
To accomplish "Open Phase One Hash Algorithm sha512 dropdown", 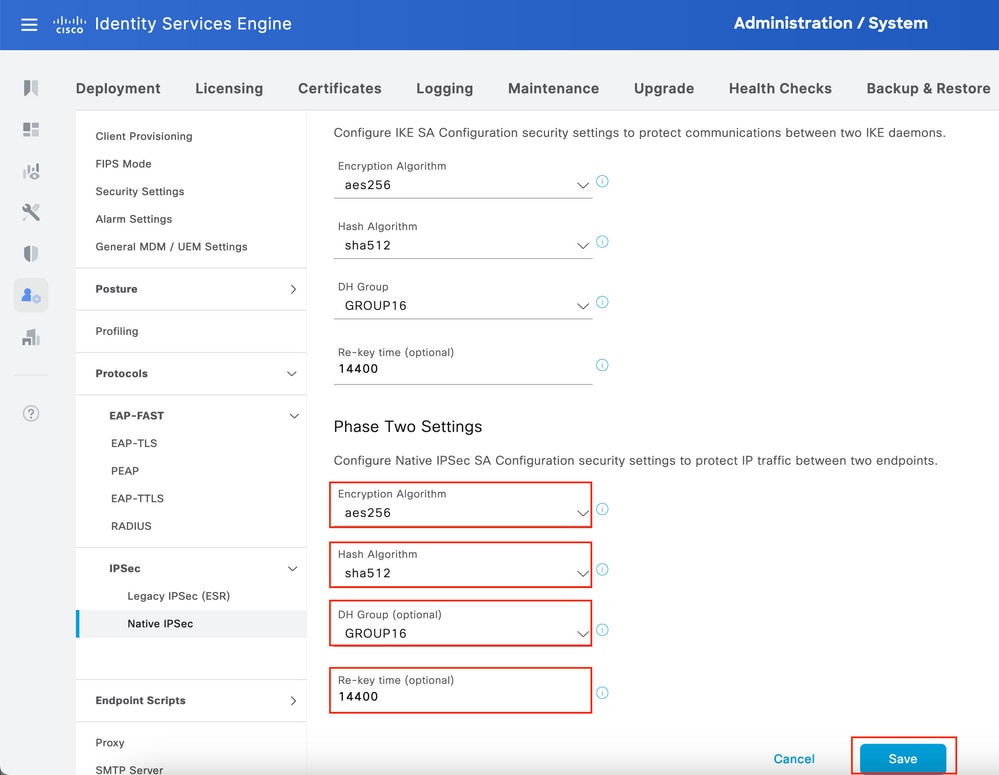I will (461, 245).
